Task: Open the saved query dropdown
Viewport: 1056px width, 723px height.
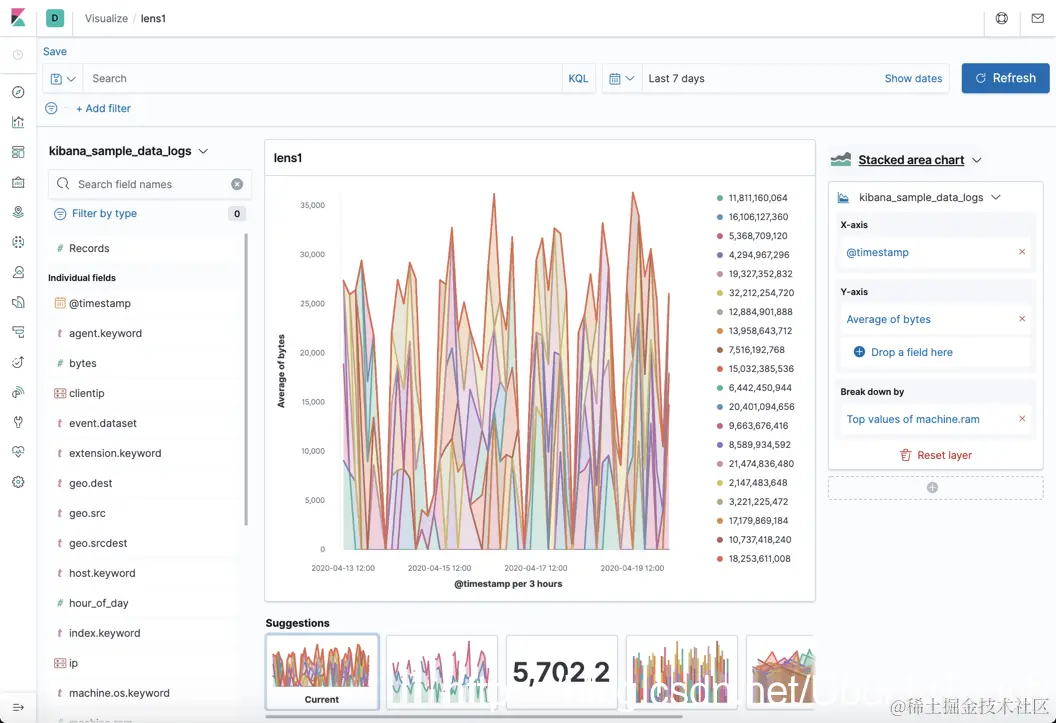Action: (63, 79)
